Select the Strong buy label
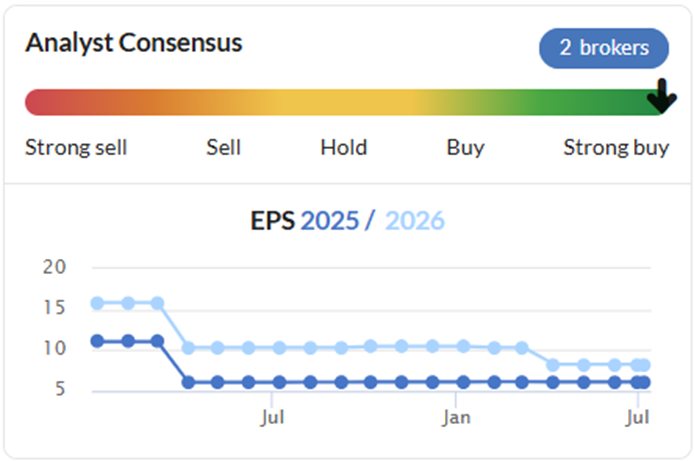 (x=616, y=148)
